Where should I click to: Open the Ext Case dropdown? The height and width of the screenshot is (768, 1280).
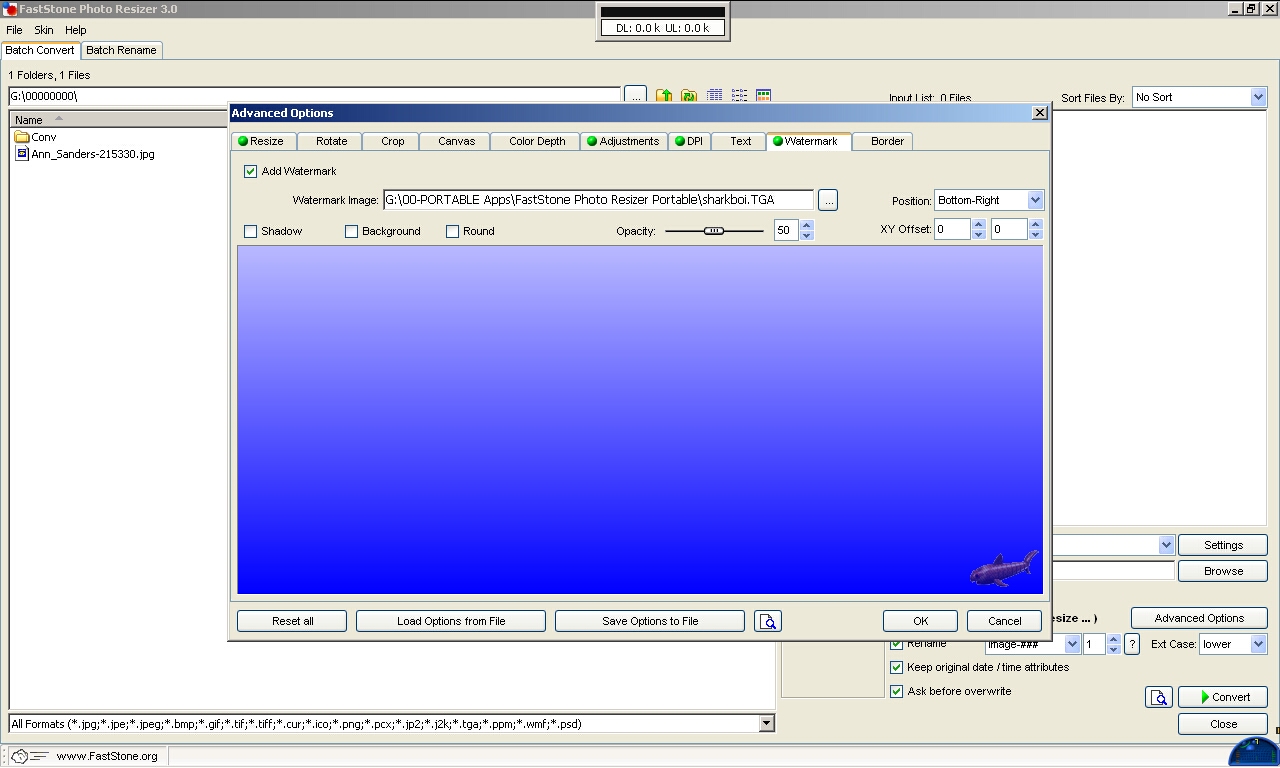pos(1257,644)
